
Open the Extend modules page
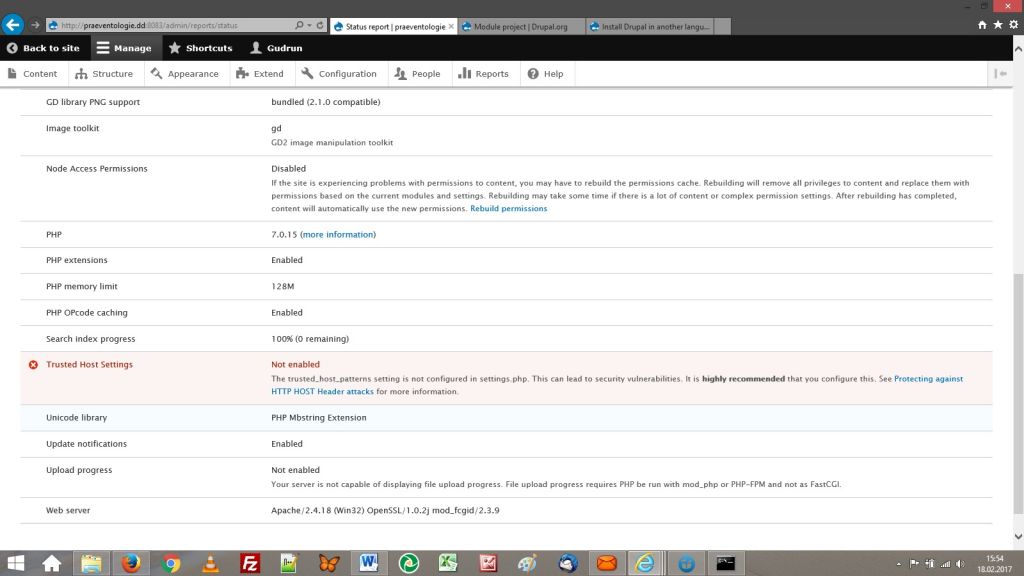(x=260, y=74)
